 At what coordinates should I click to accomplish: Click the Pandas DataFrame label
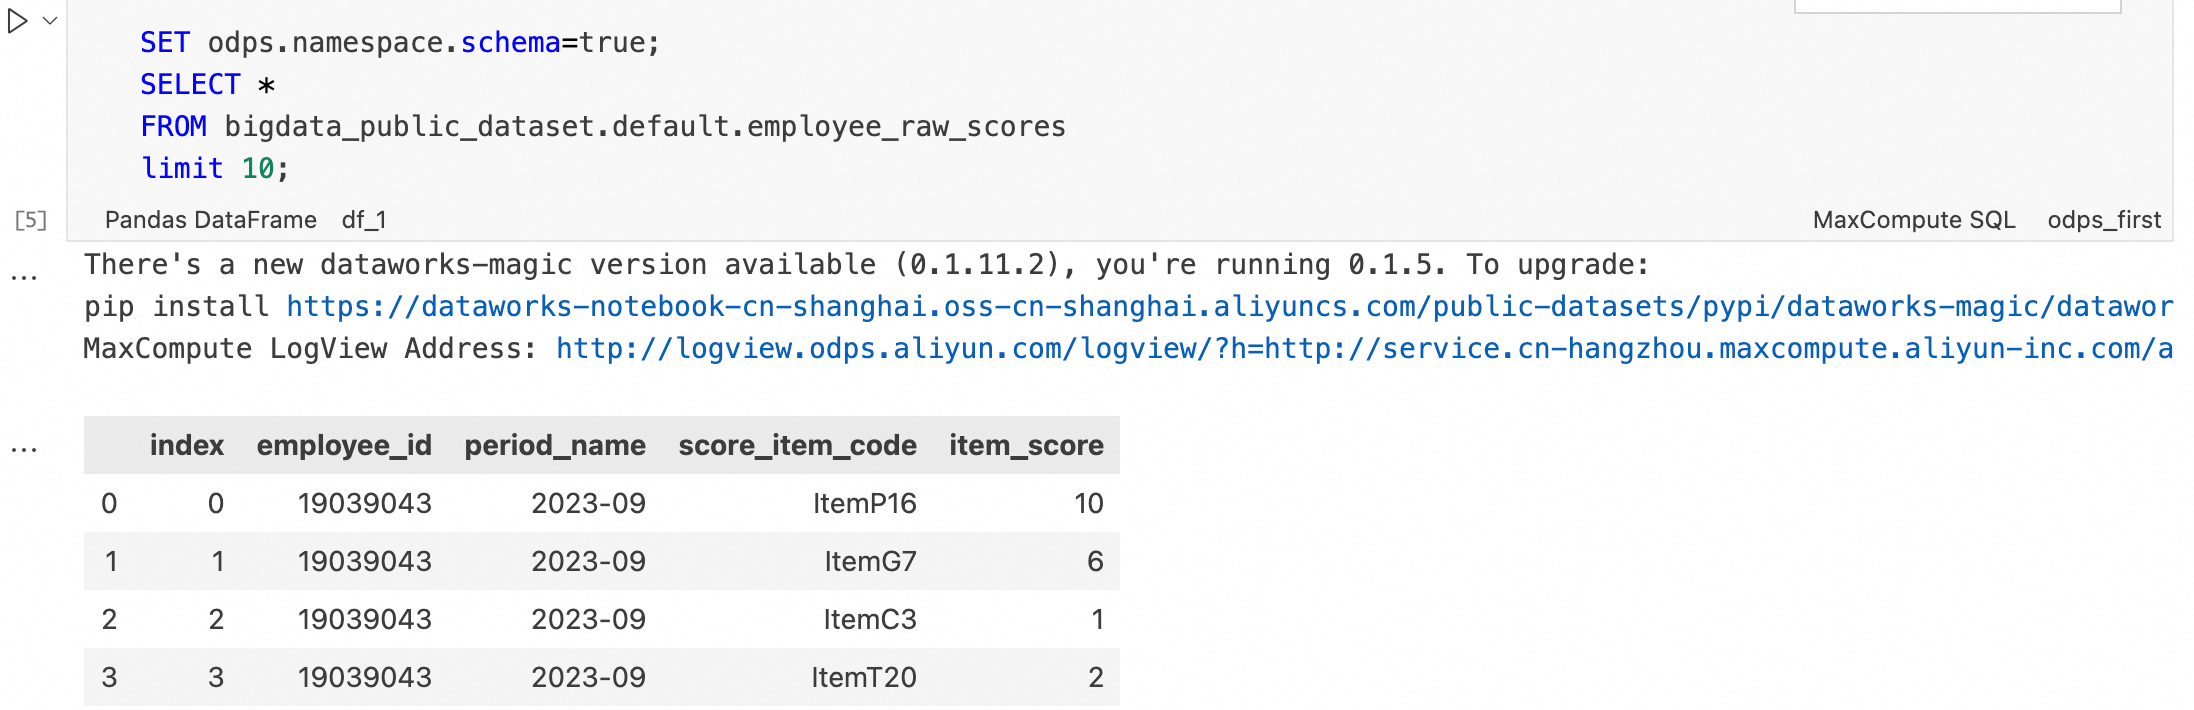[x=210, y=220]
